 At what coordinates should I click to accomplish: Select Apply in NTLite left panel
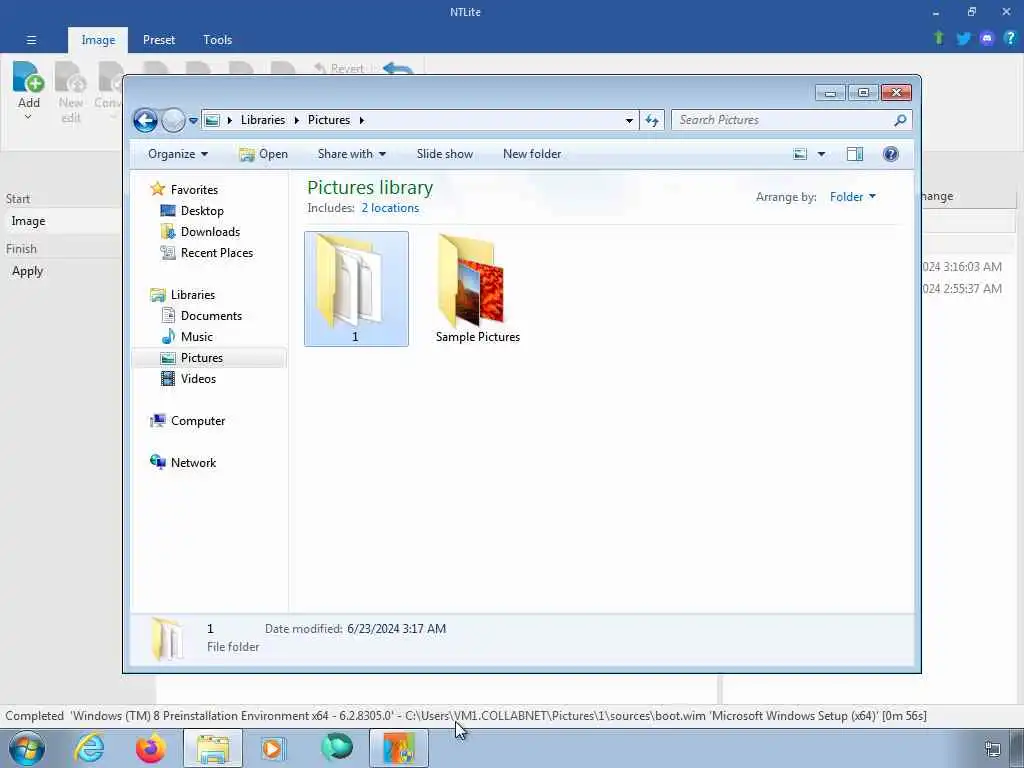(x=27, y=271)
